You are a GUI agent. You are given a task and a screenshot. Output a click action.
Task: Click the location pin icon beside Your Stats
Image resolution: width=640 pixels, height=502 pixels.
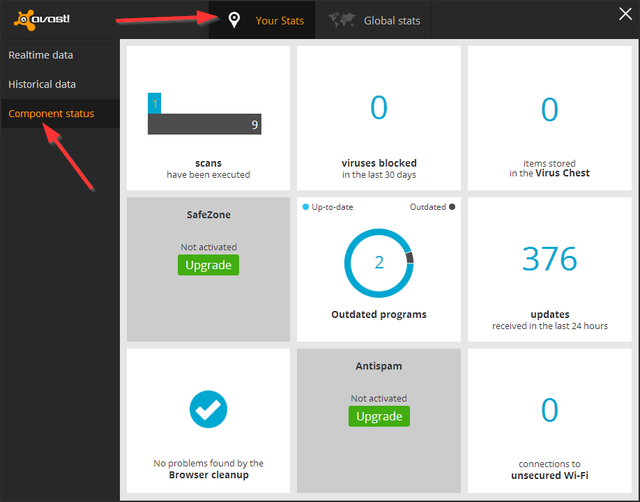coord(234,20)
